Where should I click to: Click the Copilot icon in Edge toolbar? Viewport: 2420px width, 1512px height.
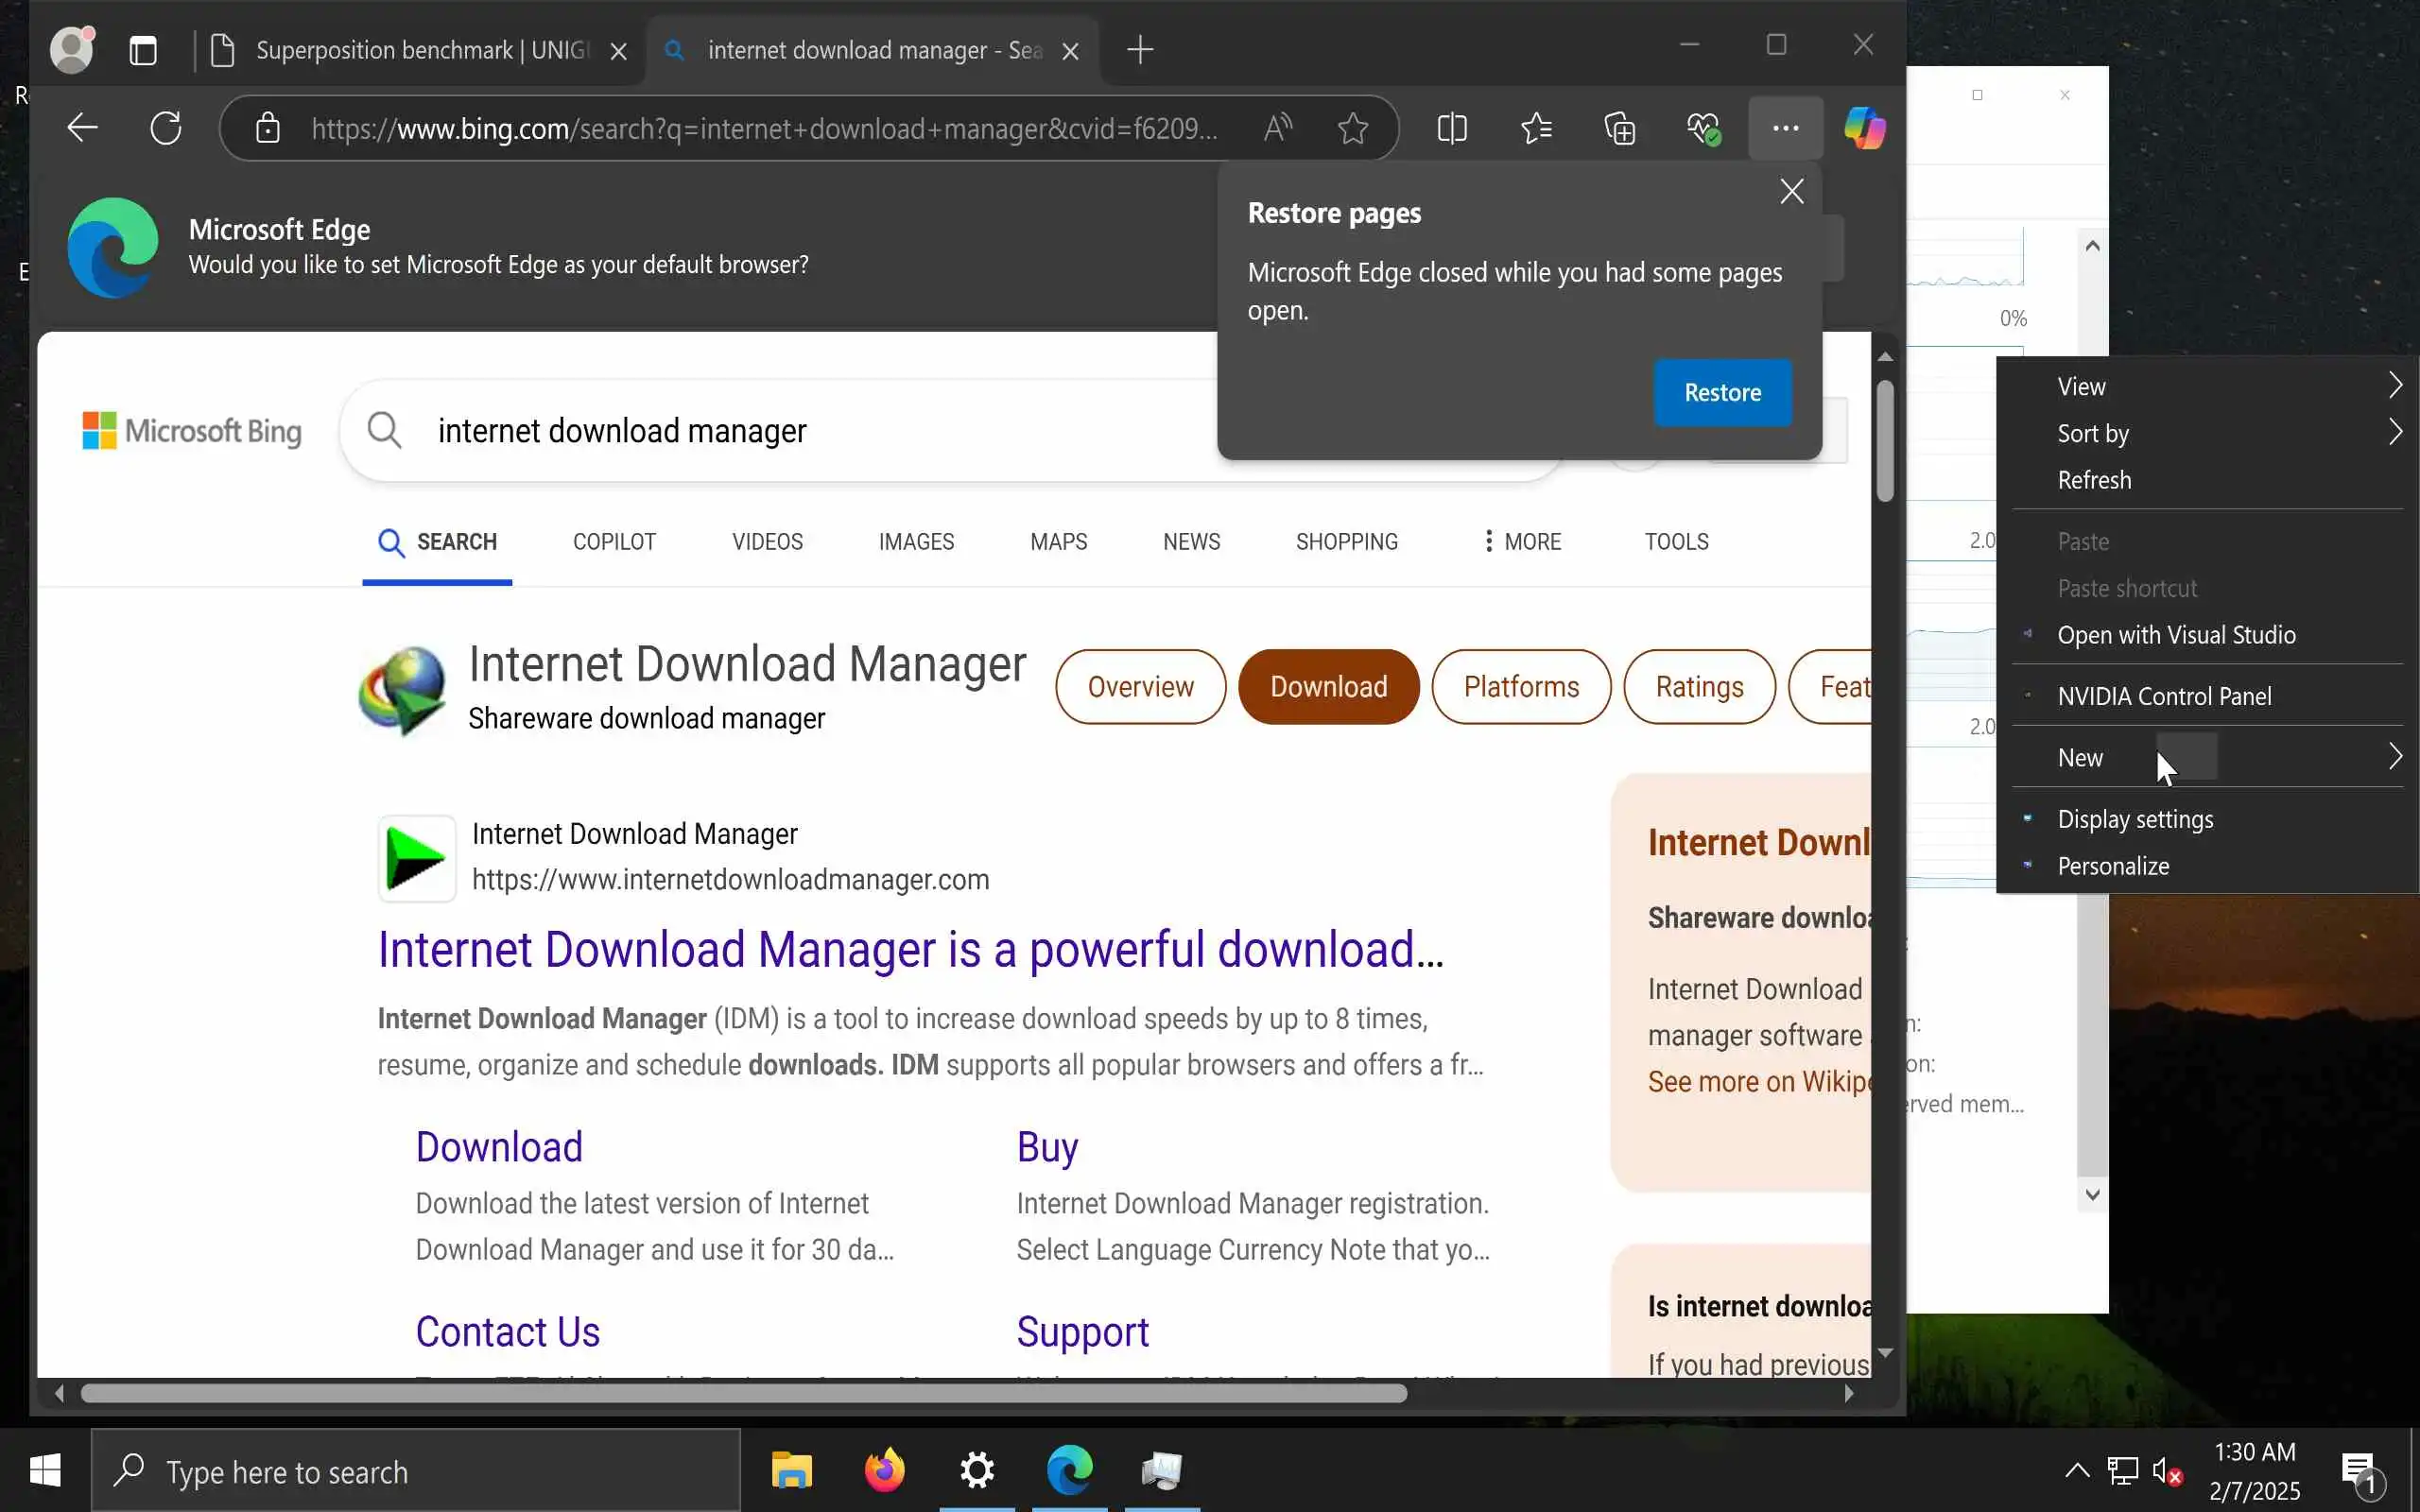1864,128
